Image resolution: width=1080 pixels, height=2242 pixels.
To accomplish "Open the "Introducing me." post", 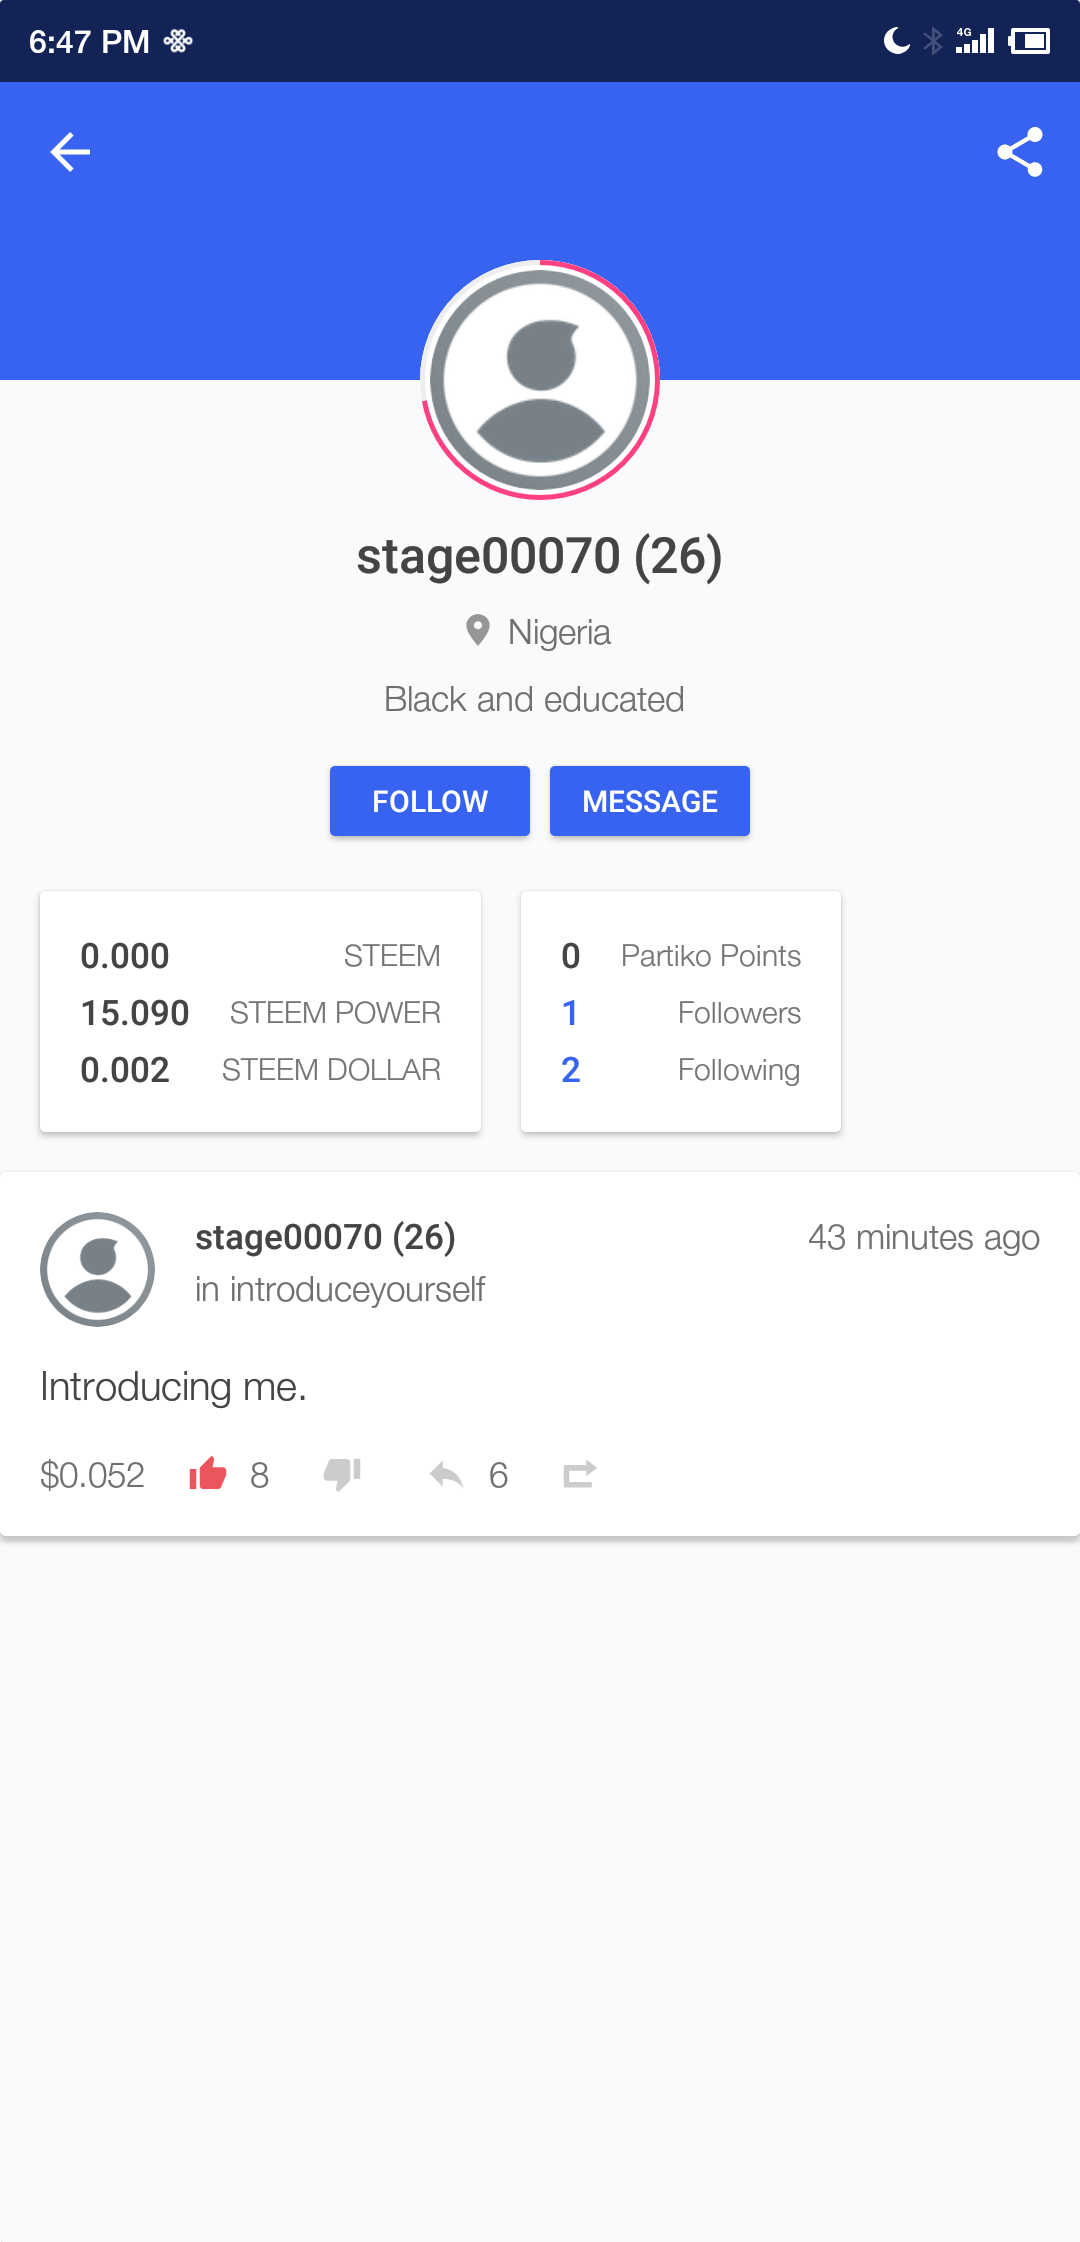I will tap(174, 1387).
